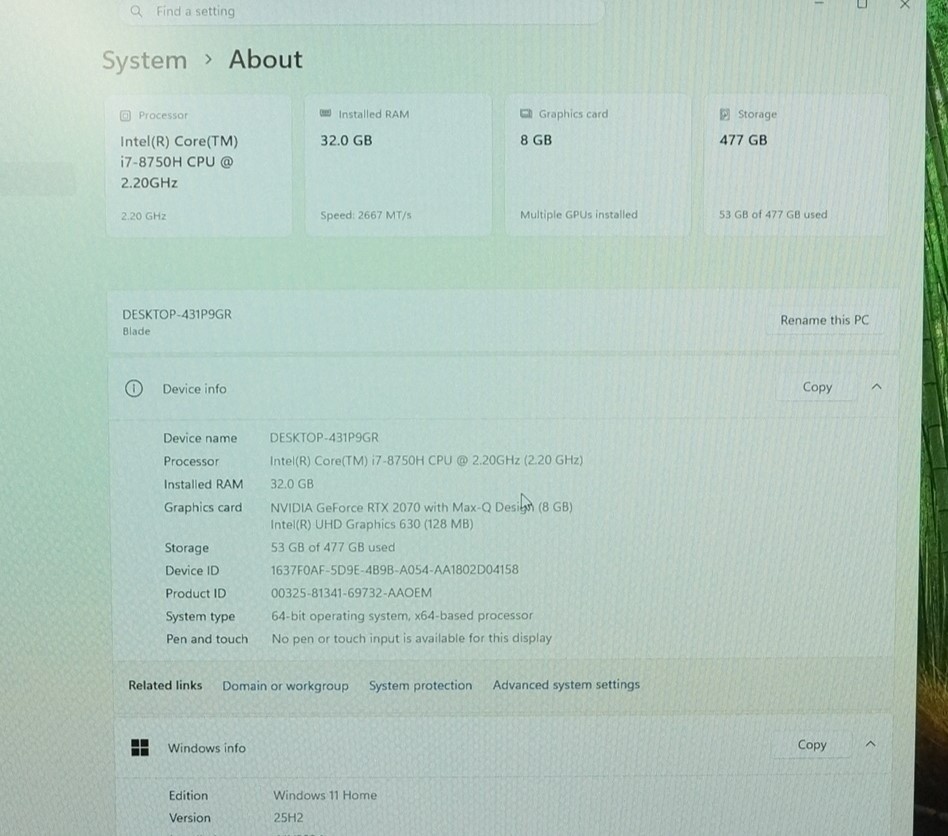Collapse the Device info section

(x=877, y=387)
